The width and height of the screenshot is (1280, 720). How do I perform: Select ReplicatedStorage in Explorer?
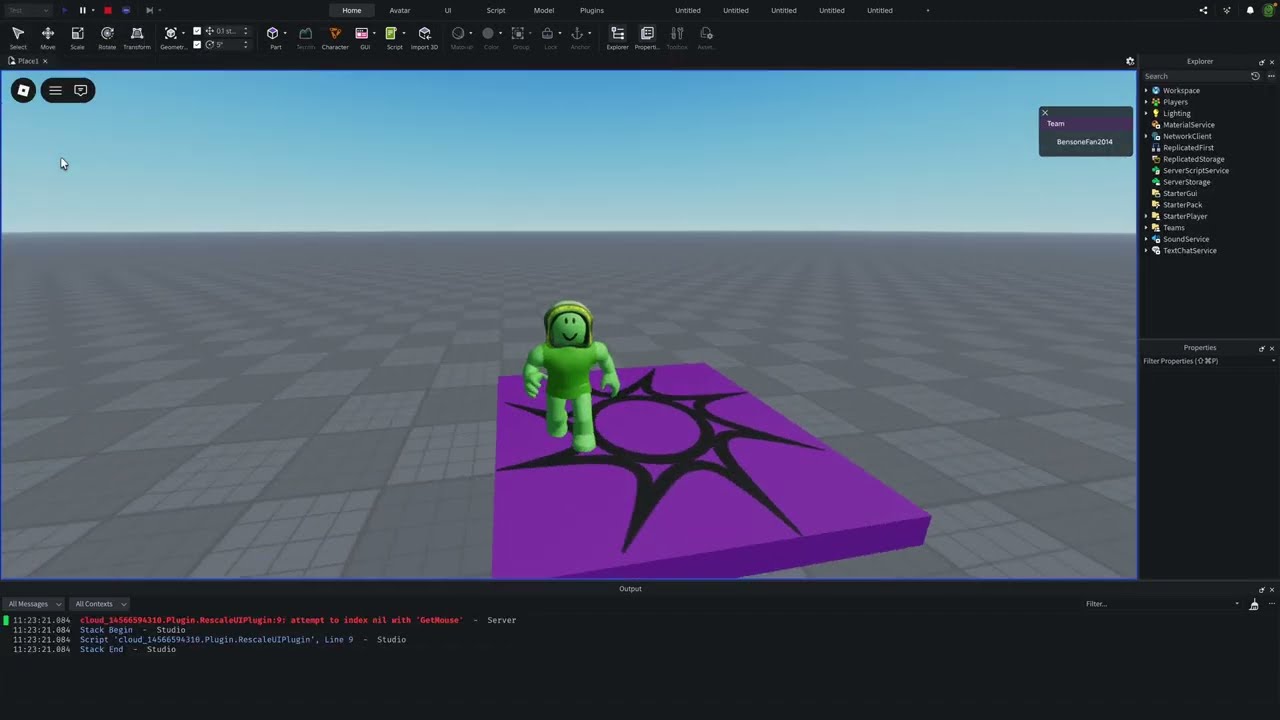(x=1193, y=159)
